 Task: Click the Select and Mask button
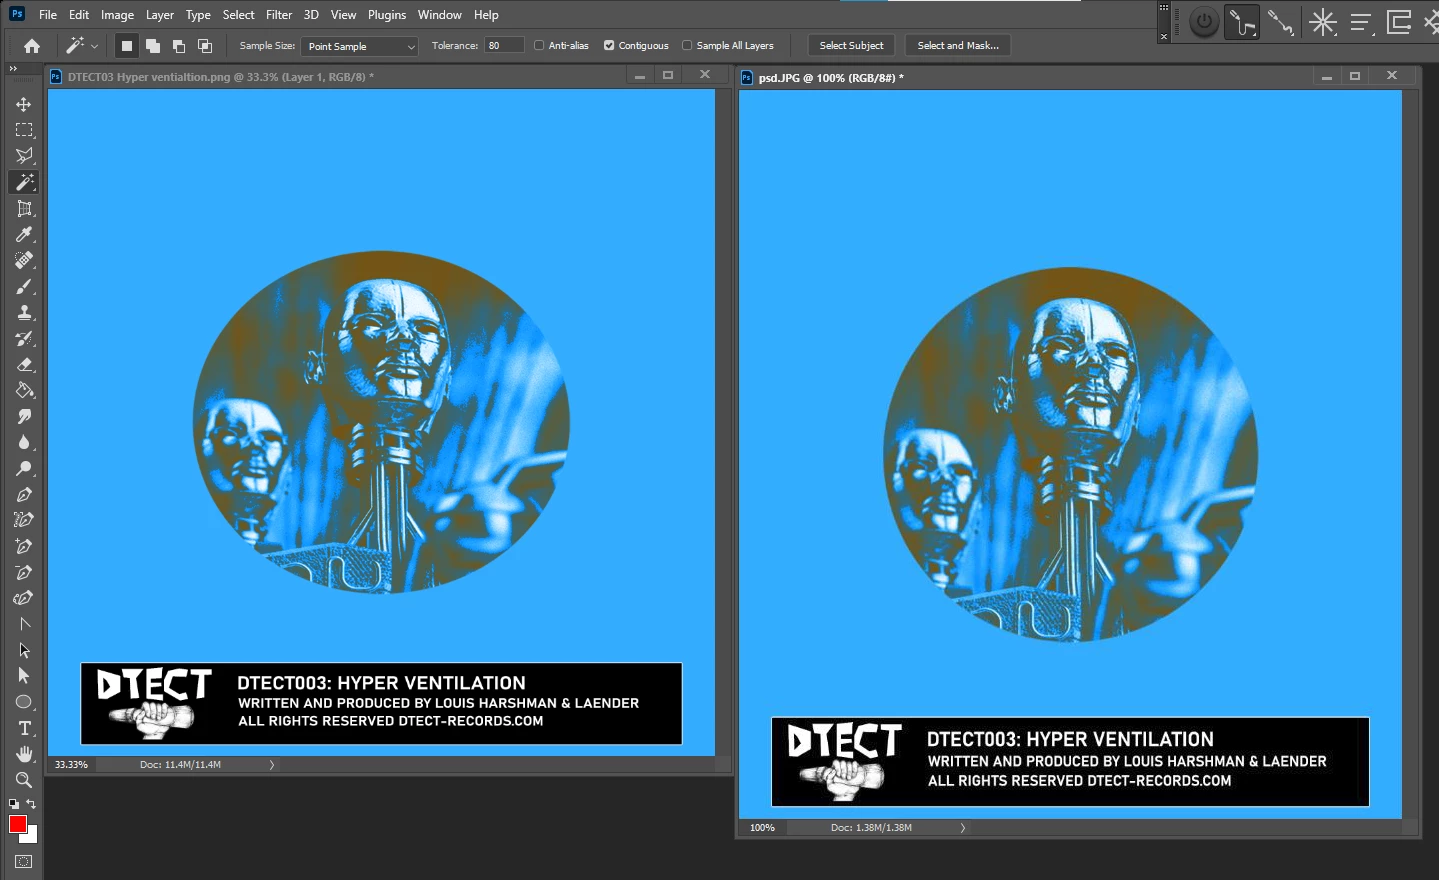click(958, 46)
